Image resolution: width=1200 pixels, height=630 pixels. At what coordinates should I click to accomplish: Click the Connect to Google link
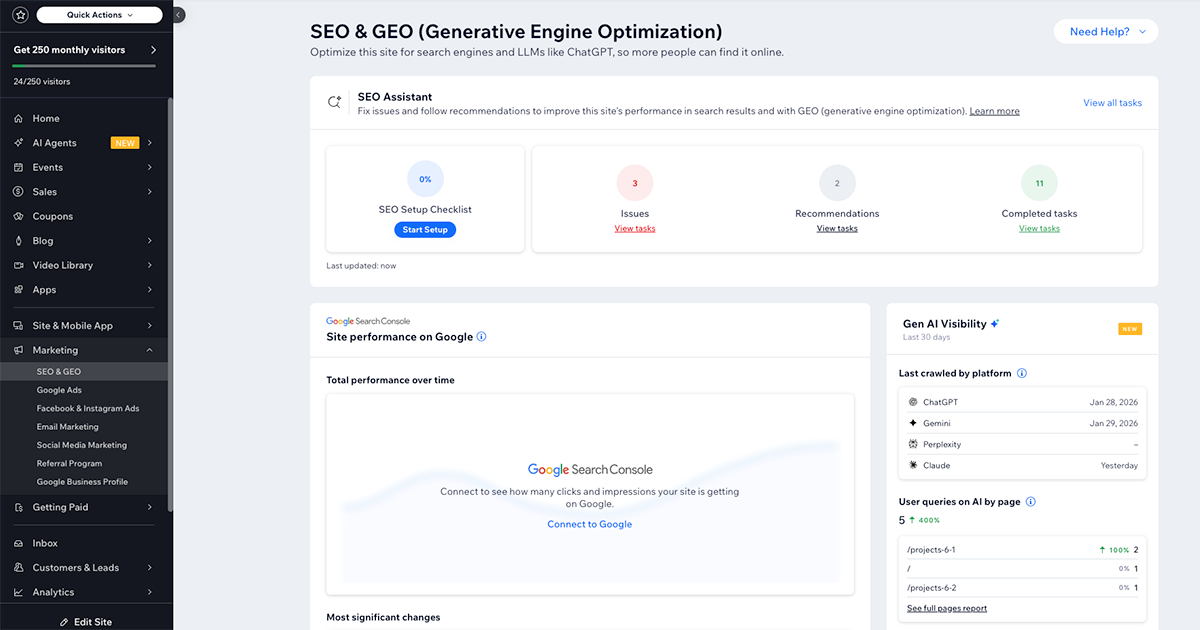[x=589, y=524]
